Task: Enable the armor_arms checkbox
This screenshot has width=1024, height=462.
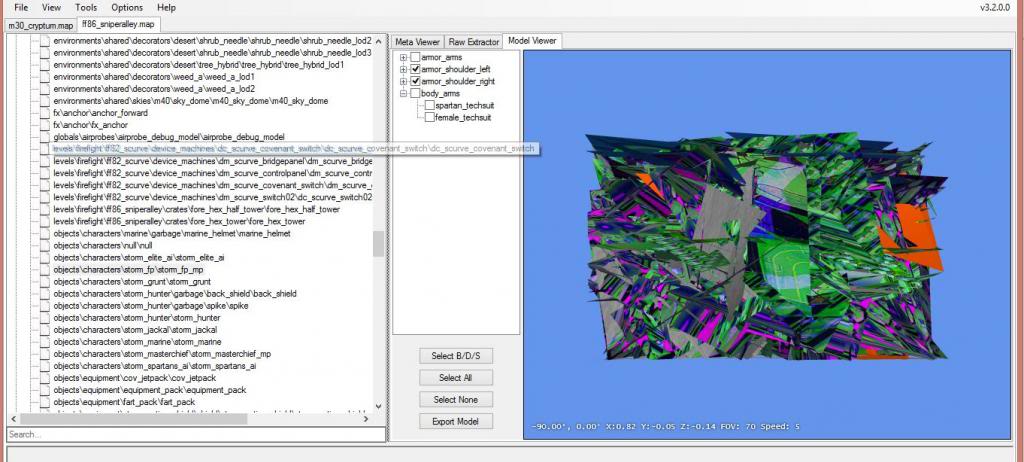Action: 415,57
